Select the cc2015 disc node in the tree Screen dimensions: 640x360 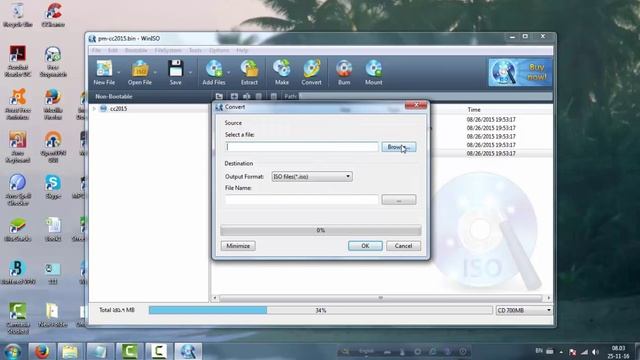pyautogui.click(x=114, y=109)
